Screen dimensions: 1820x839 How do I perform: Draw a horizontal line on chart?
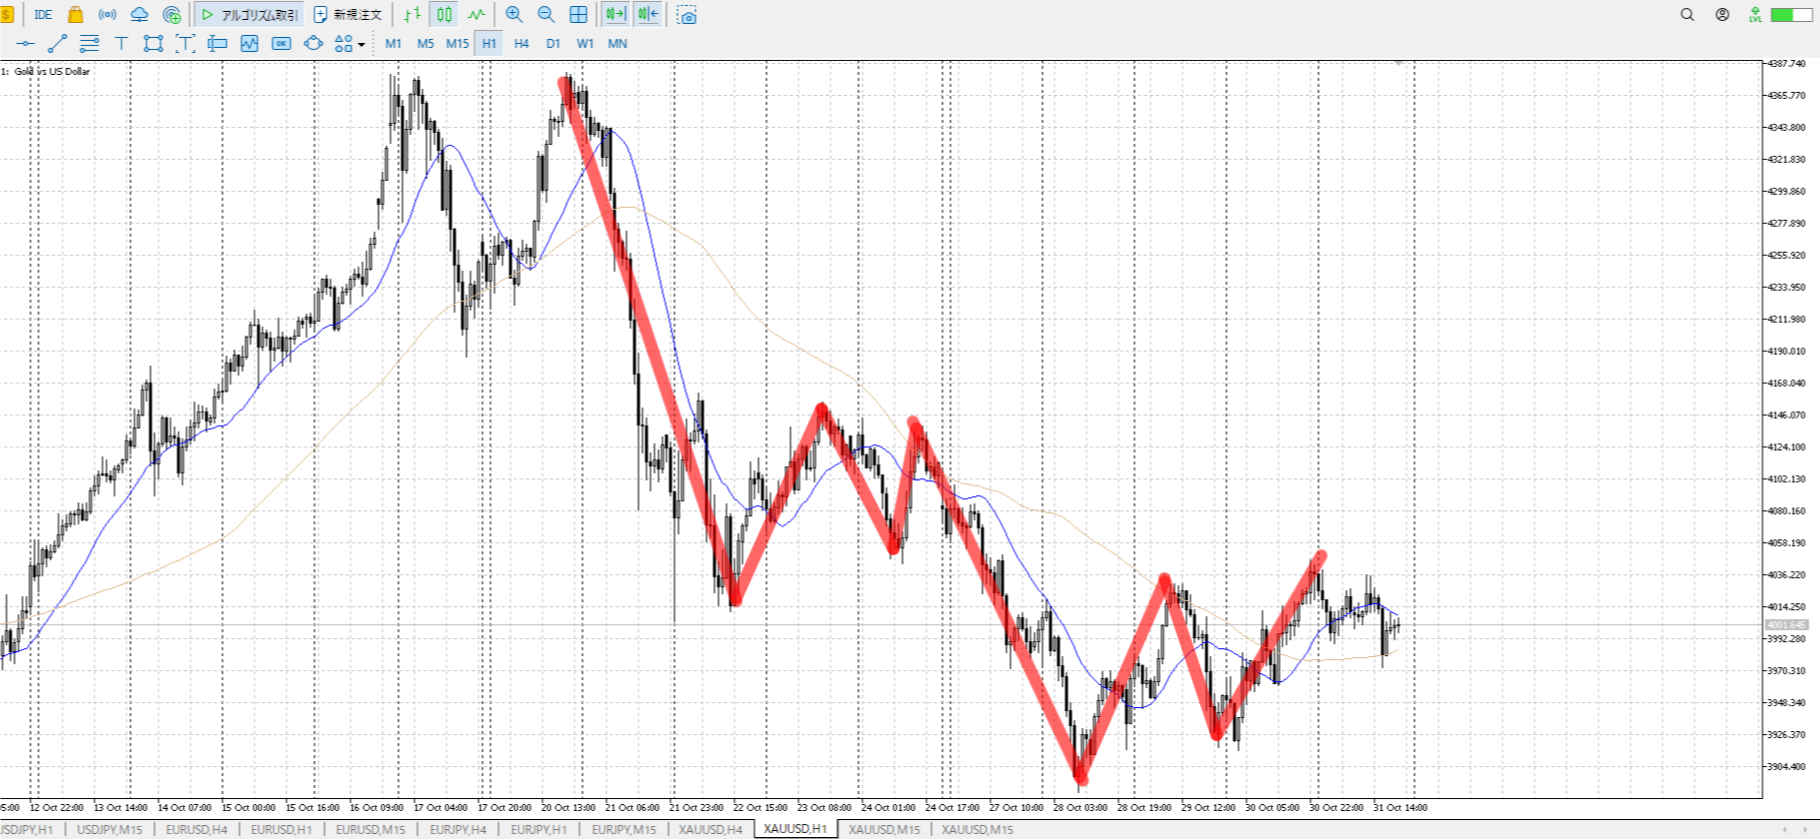25,43
